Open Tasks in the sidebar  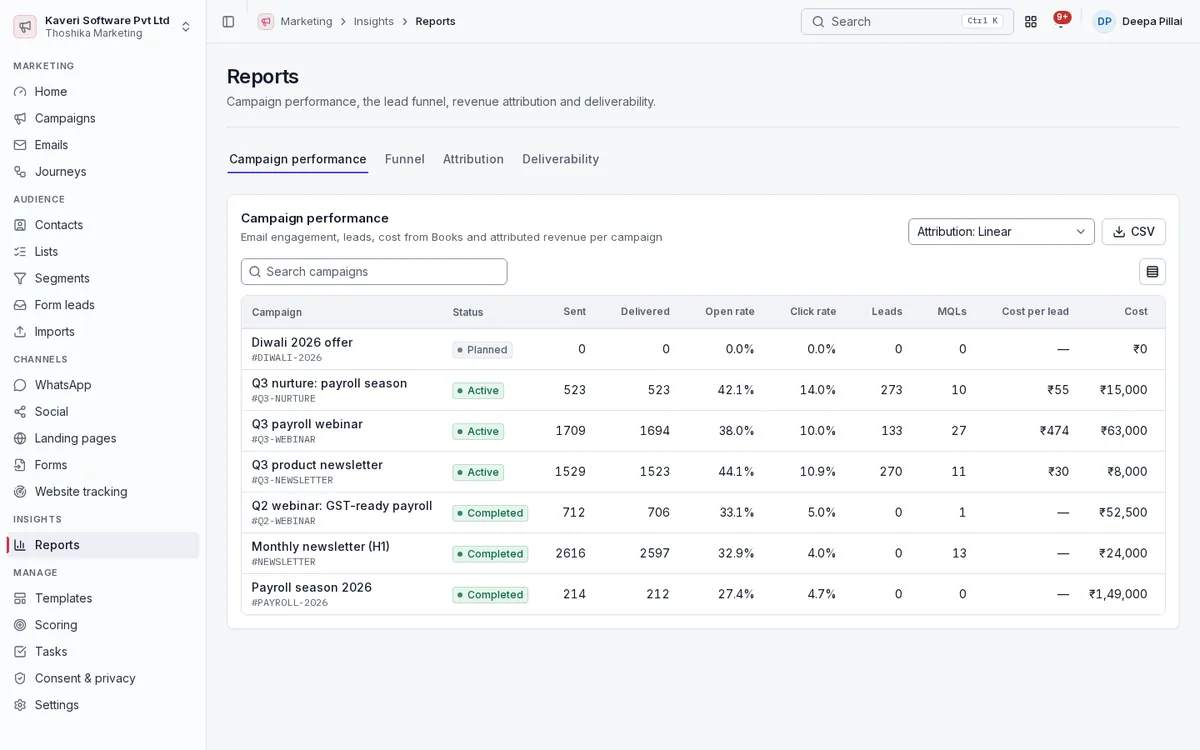coord(103,651)
